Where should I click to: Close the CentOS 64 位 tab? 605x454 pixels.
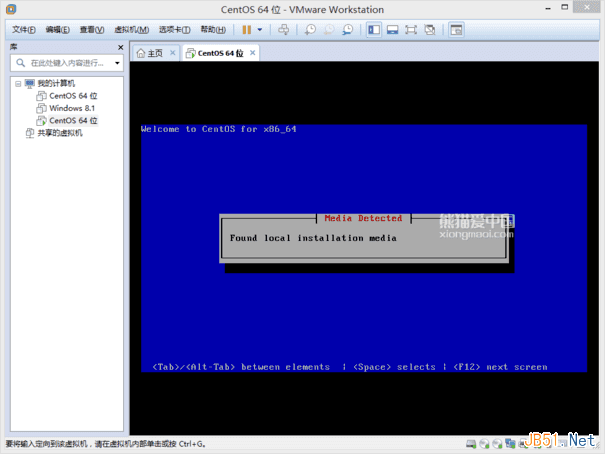[252, 53]
